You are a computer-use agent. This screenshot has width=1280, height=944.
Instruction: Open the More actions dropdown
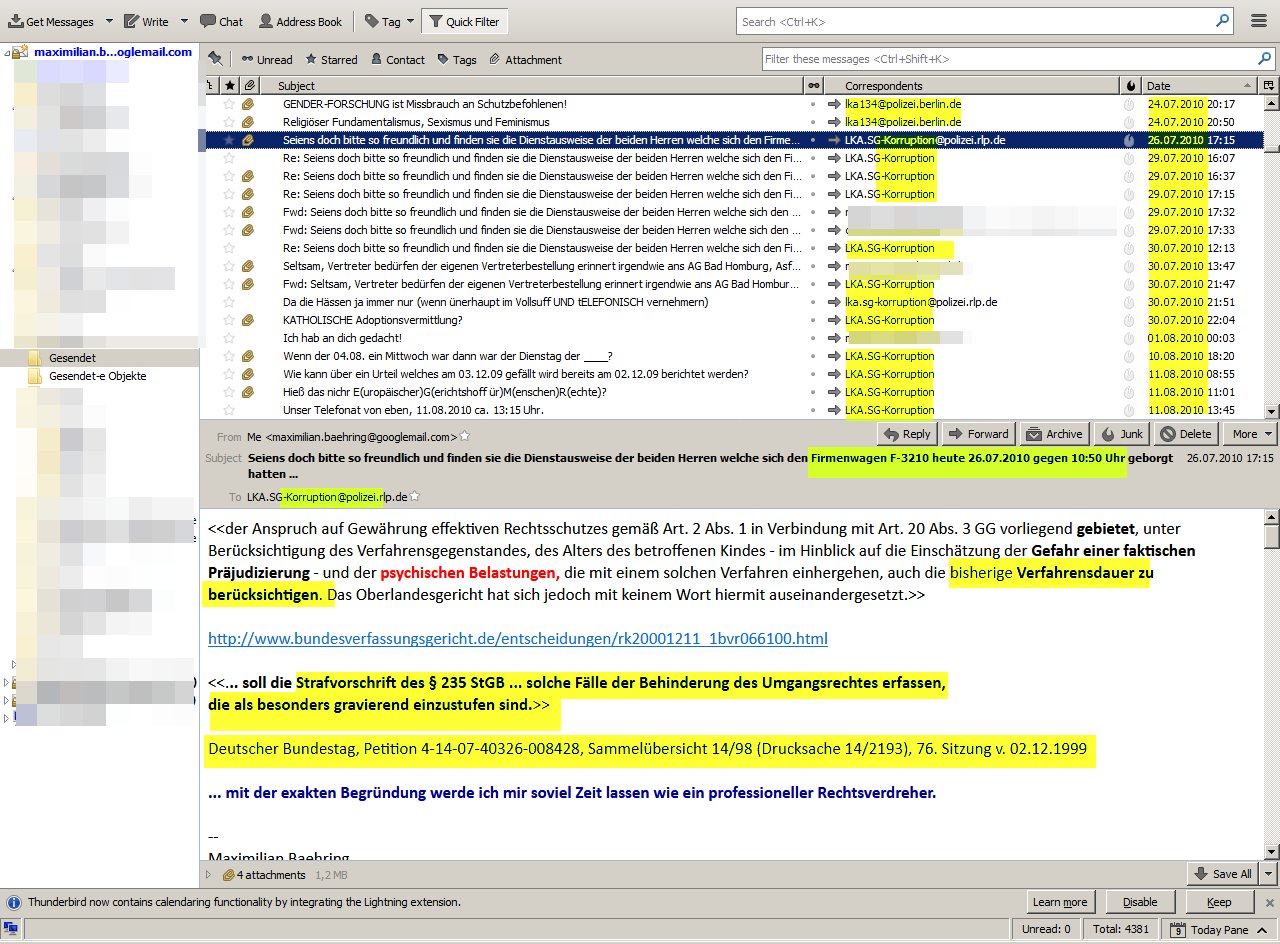coord(1250,434)
